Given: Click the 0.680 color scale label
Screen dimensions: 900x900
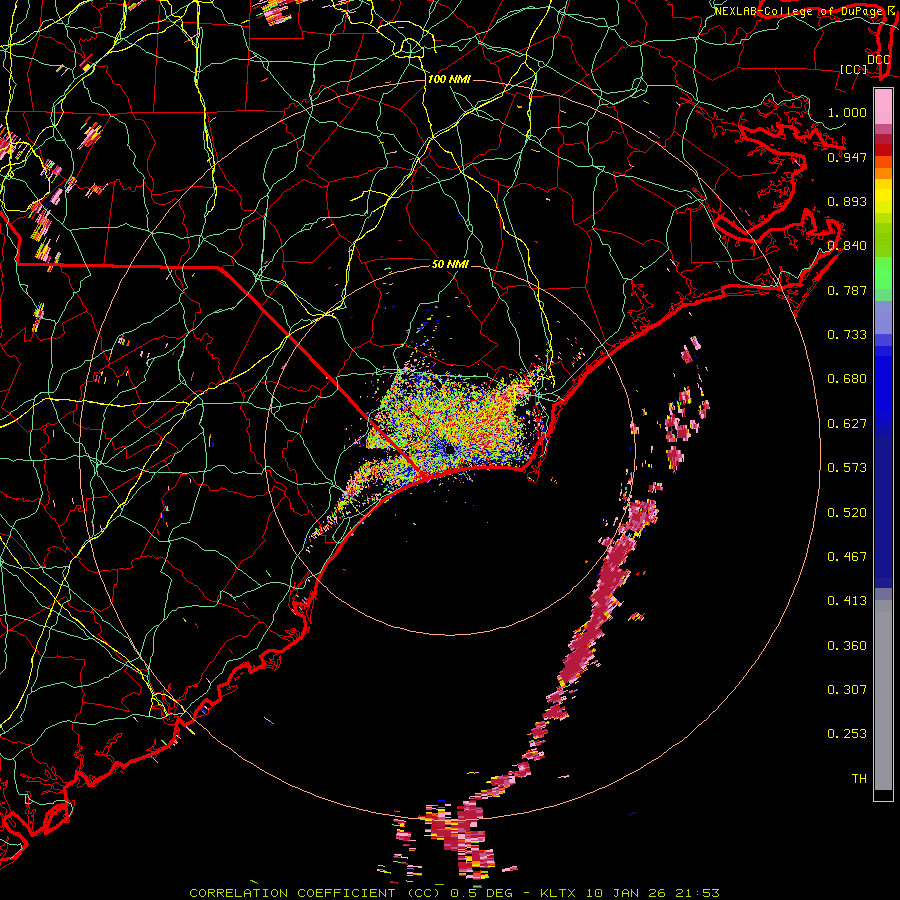Looking at the screenshot, I should point(847,379).
